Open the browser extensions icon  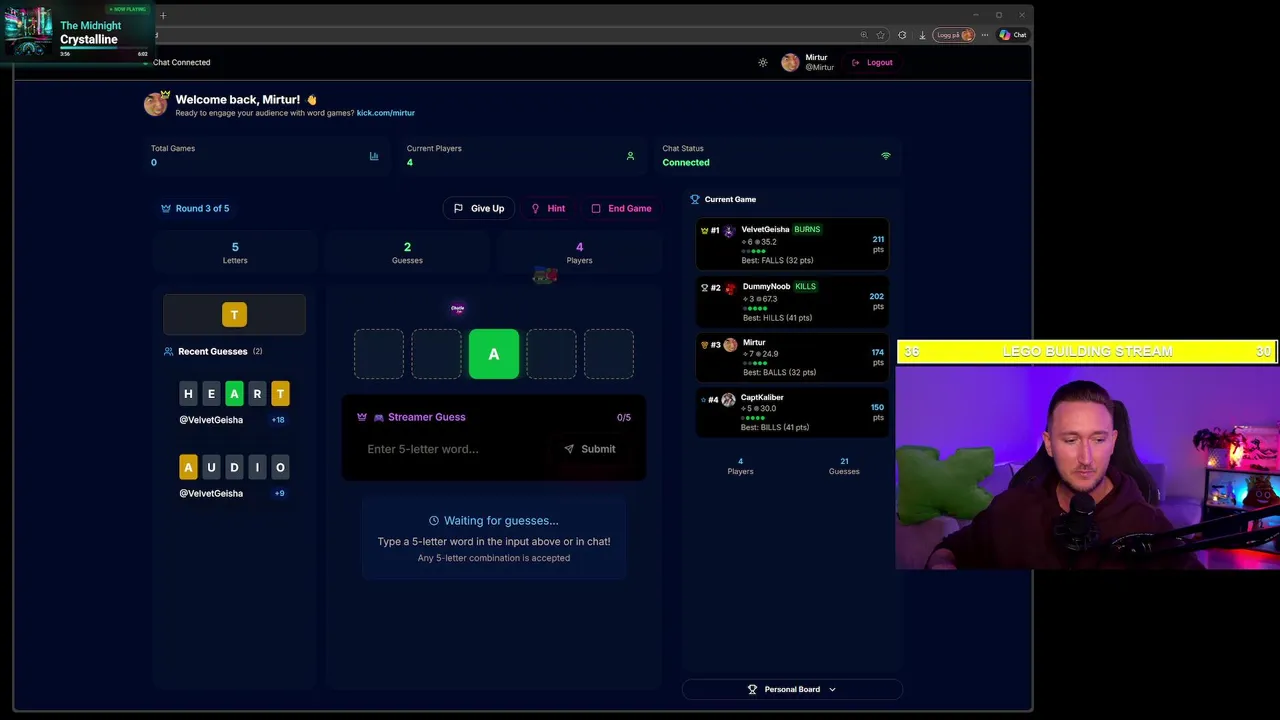[x=902, y=35]
